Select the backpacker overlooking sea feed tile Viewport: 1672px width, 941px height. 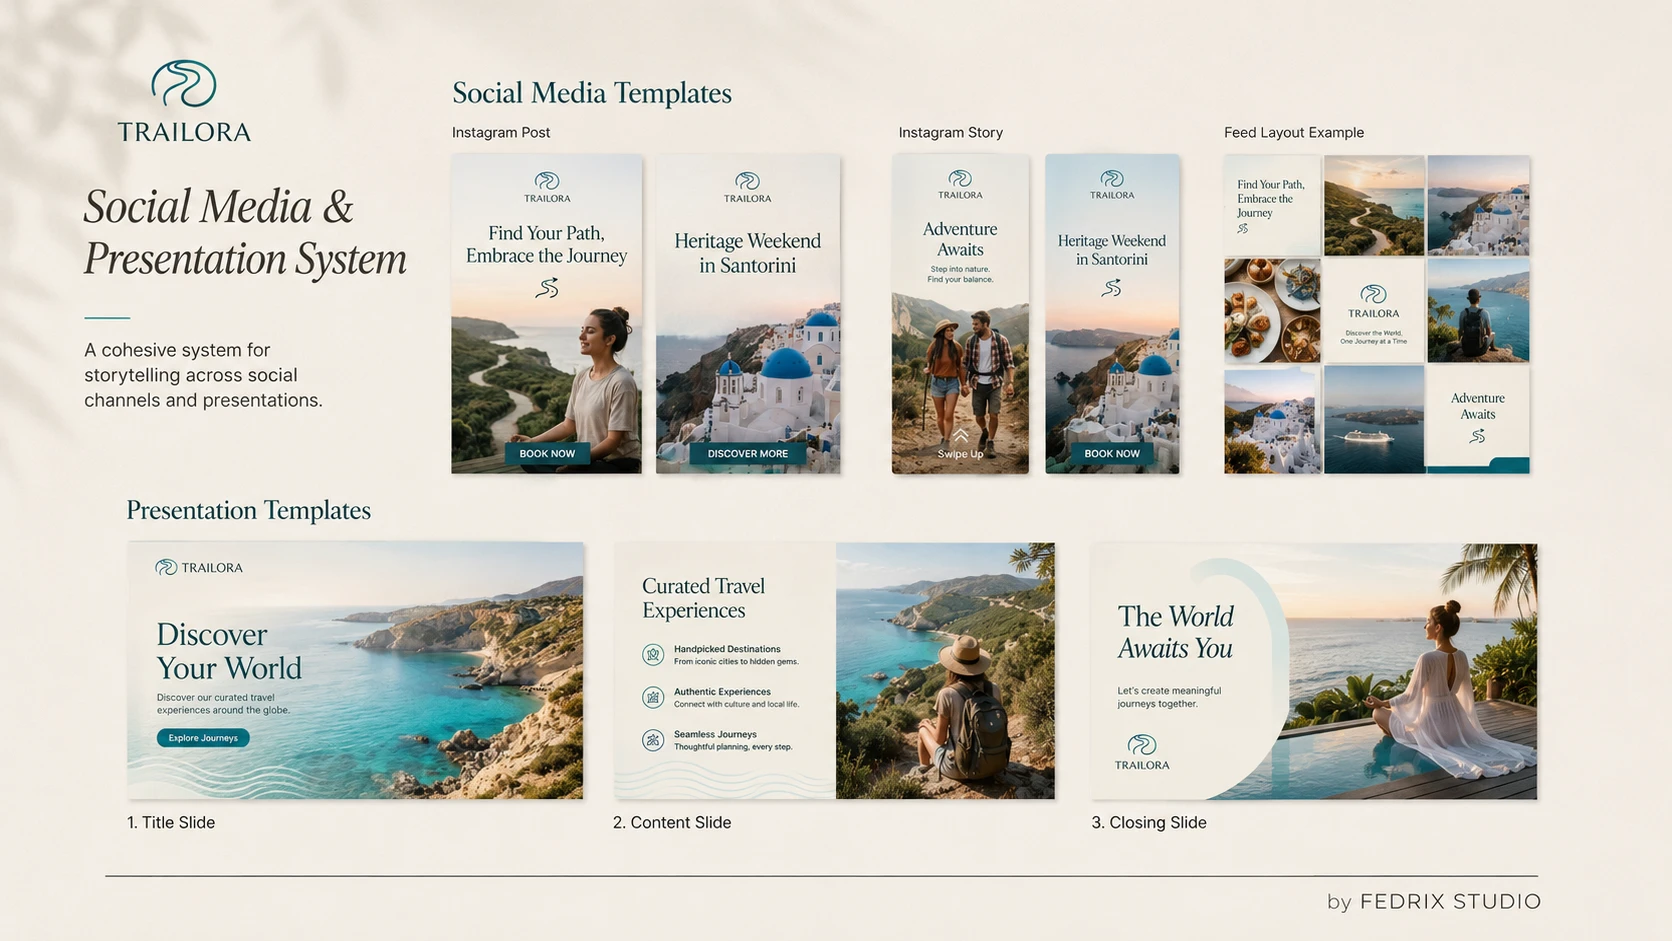pyautogui.click(x=1478, y=311)
